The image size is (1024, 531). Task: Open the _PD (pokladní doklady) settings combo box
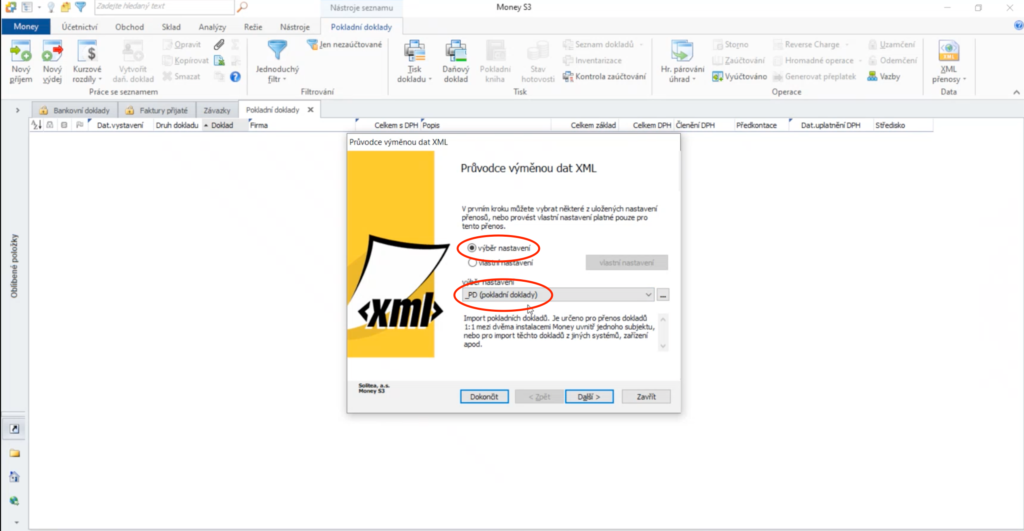pyautogui.click(x=558, y=295)
